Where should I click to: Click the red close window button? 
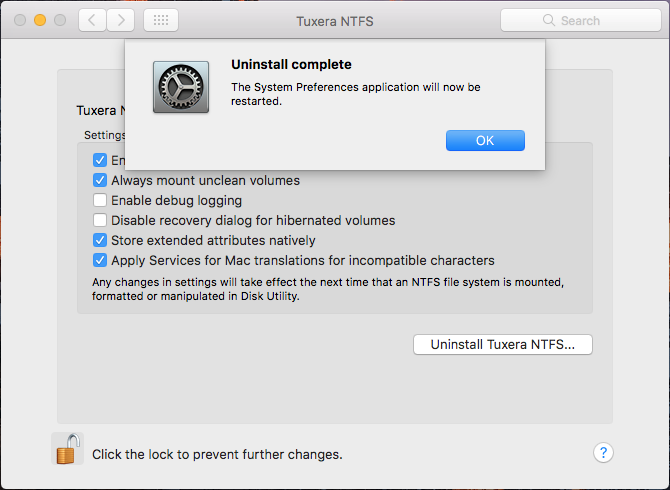[x=20, y=20]
